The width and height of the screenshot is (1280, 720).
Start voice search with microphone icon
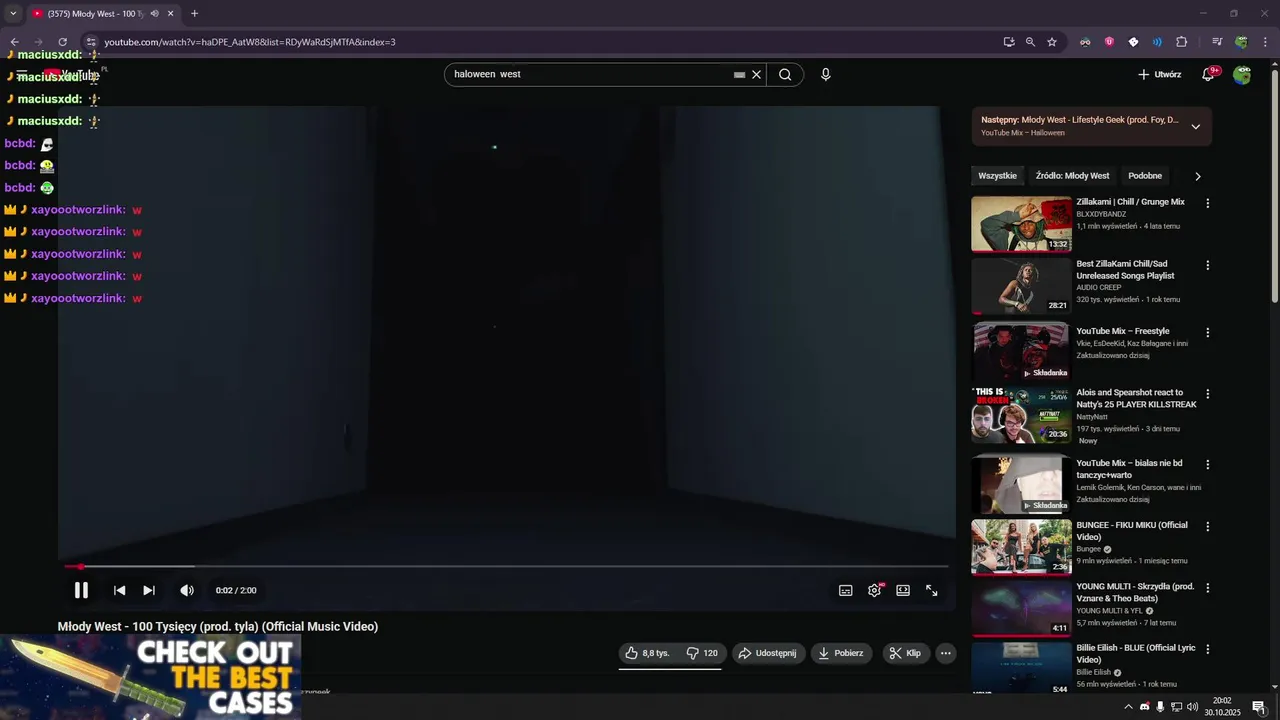pyautogui.click(x=825, y=74)
